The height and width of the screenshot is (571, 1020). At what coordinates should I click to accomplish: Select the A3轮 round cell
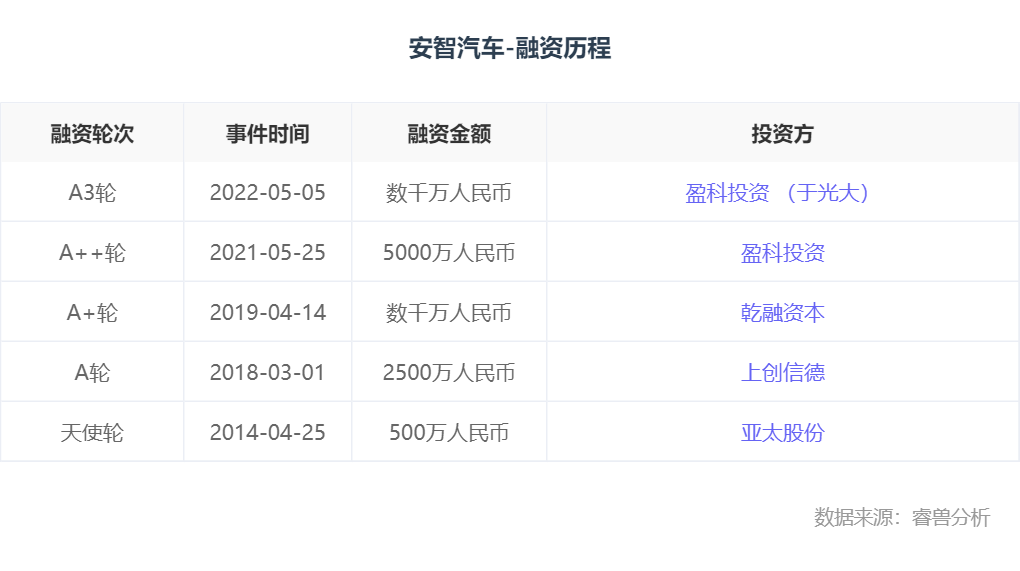[x=92, y=193]
